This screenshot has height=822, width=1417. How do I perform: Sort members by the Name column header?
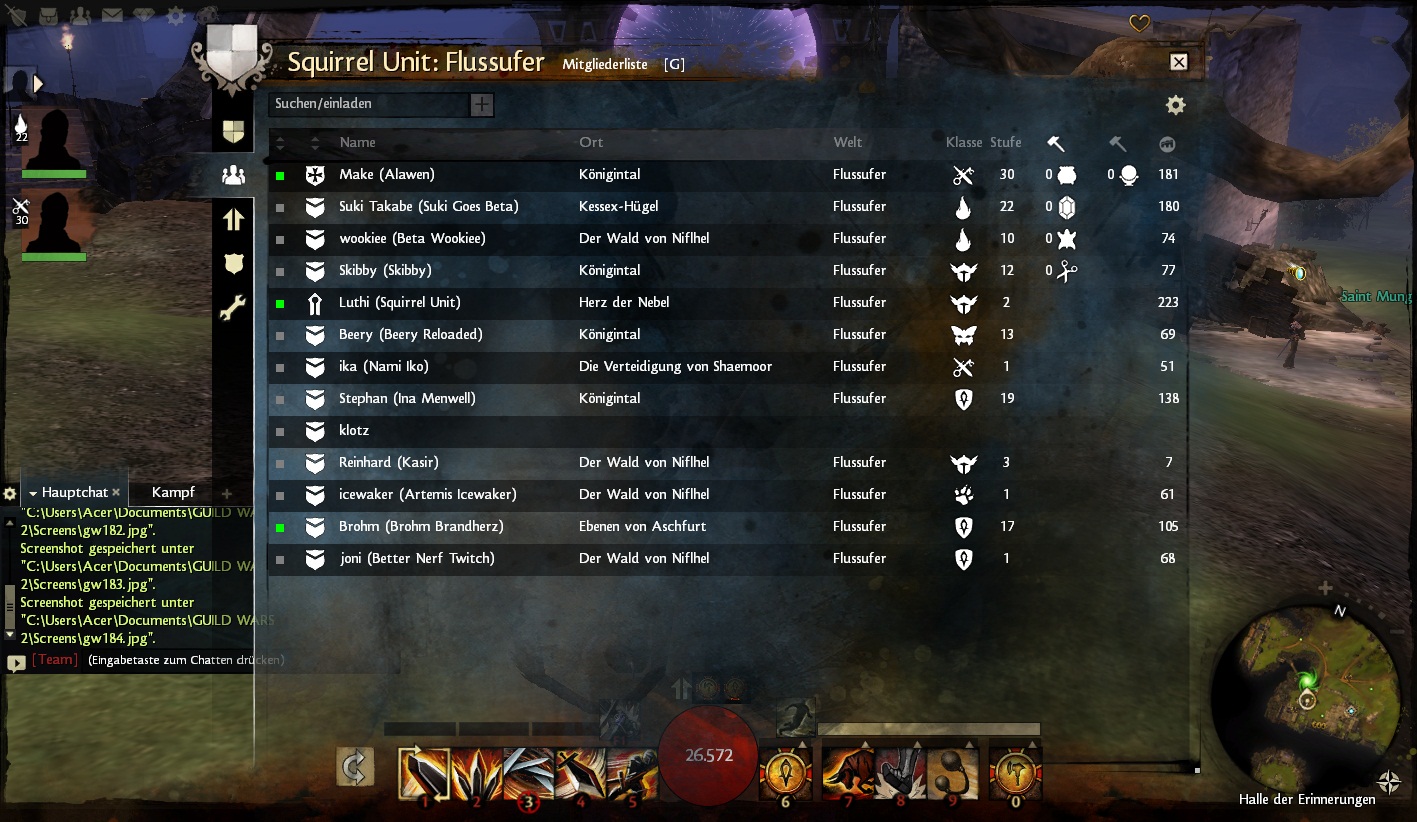point(357,142)
